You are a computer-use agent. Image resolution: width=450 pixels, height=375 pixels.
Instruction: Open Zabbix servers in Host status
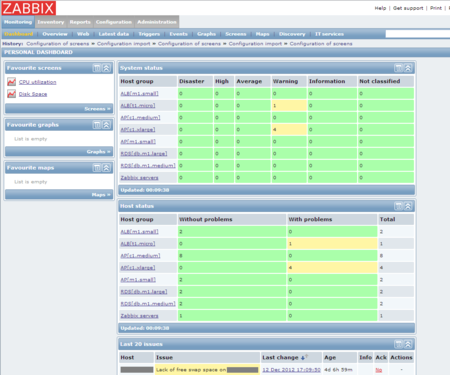click(x=139, y=316)
